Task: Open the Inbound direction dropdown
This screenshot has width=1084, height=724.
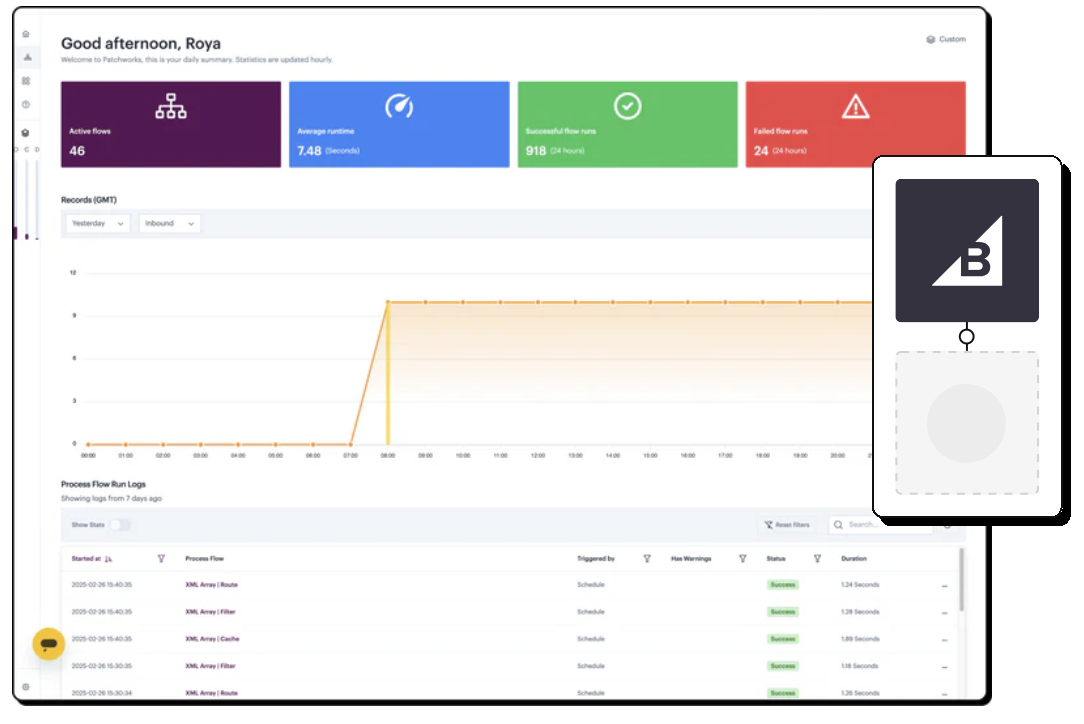Action: [x=170, y=223]
